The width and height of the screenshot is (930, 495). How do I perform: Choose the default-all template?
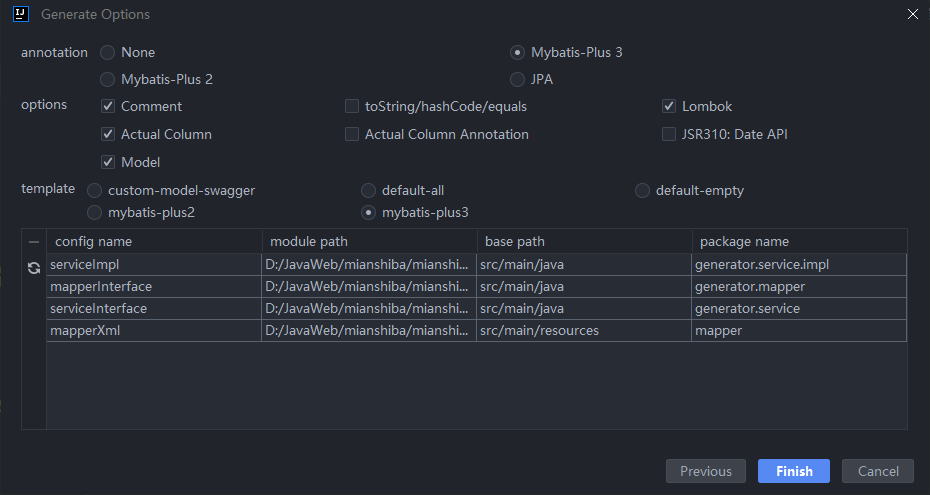tap(368, 190)
